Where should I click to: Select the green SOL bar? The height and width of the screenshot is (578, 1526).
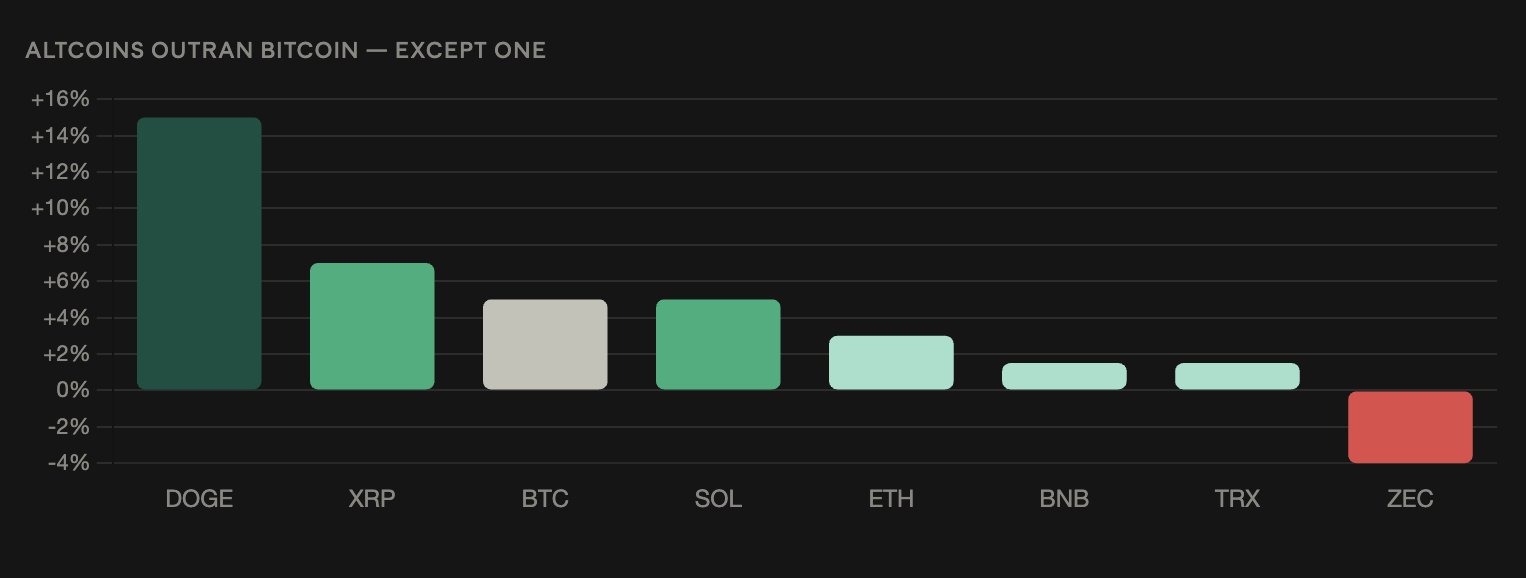pos(718,344)
